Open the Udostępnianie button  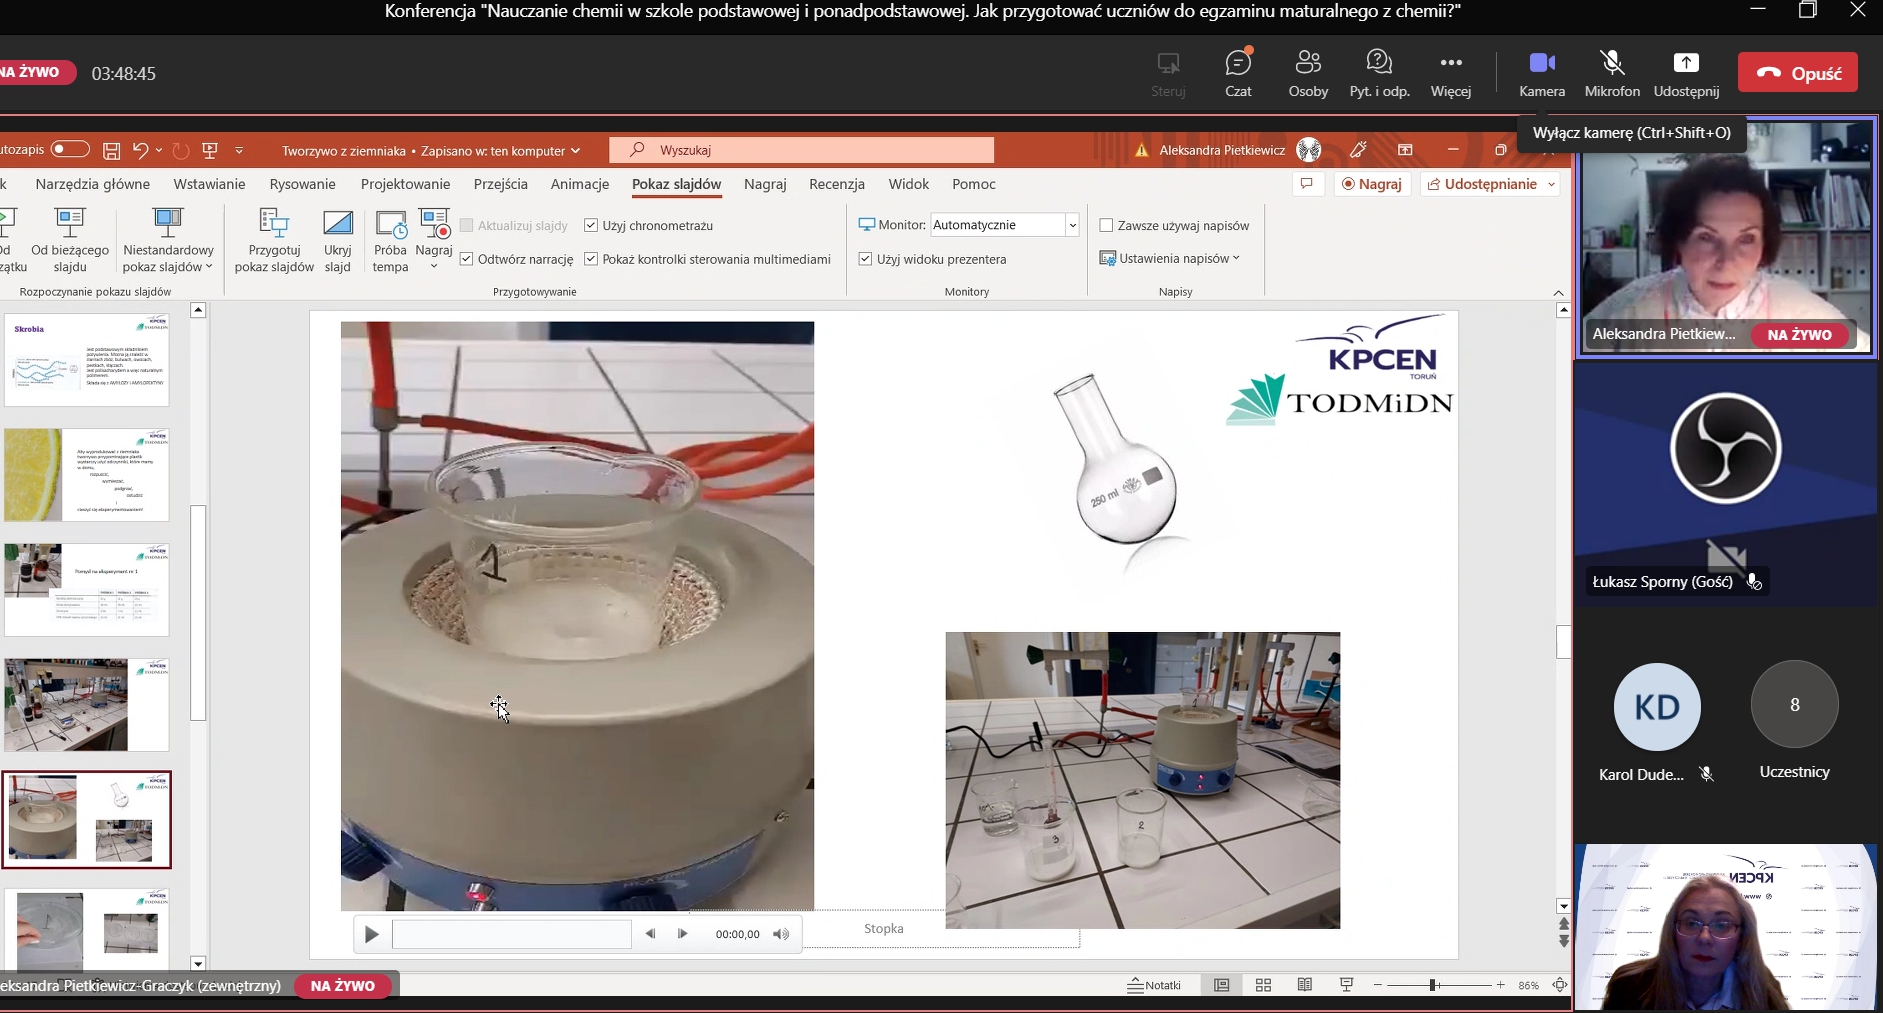coord(1481,184)
